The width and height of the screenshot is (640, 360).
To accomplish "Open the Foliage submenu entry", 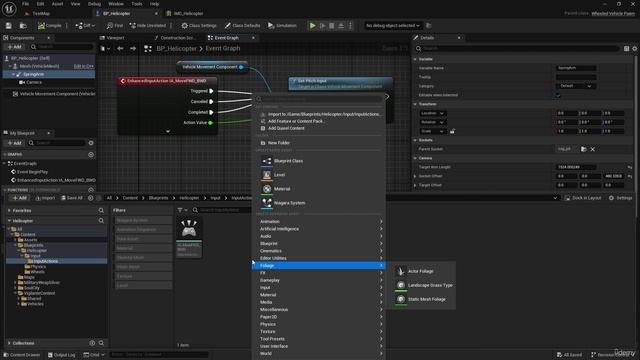I will point(318,266).
